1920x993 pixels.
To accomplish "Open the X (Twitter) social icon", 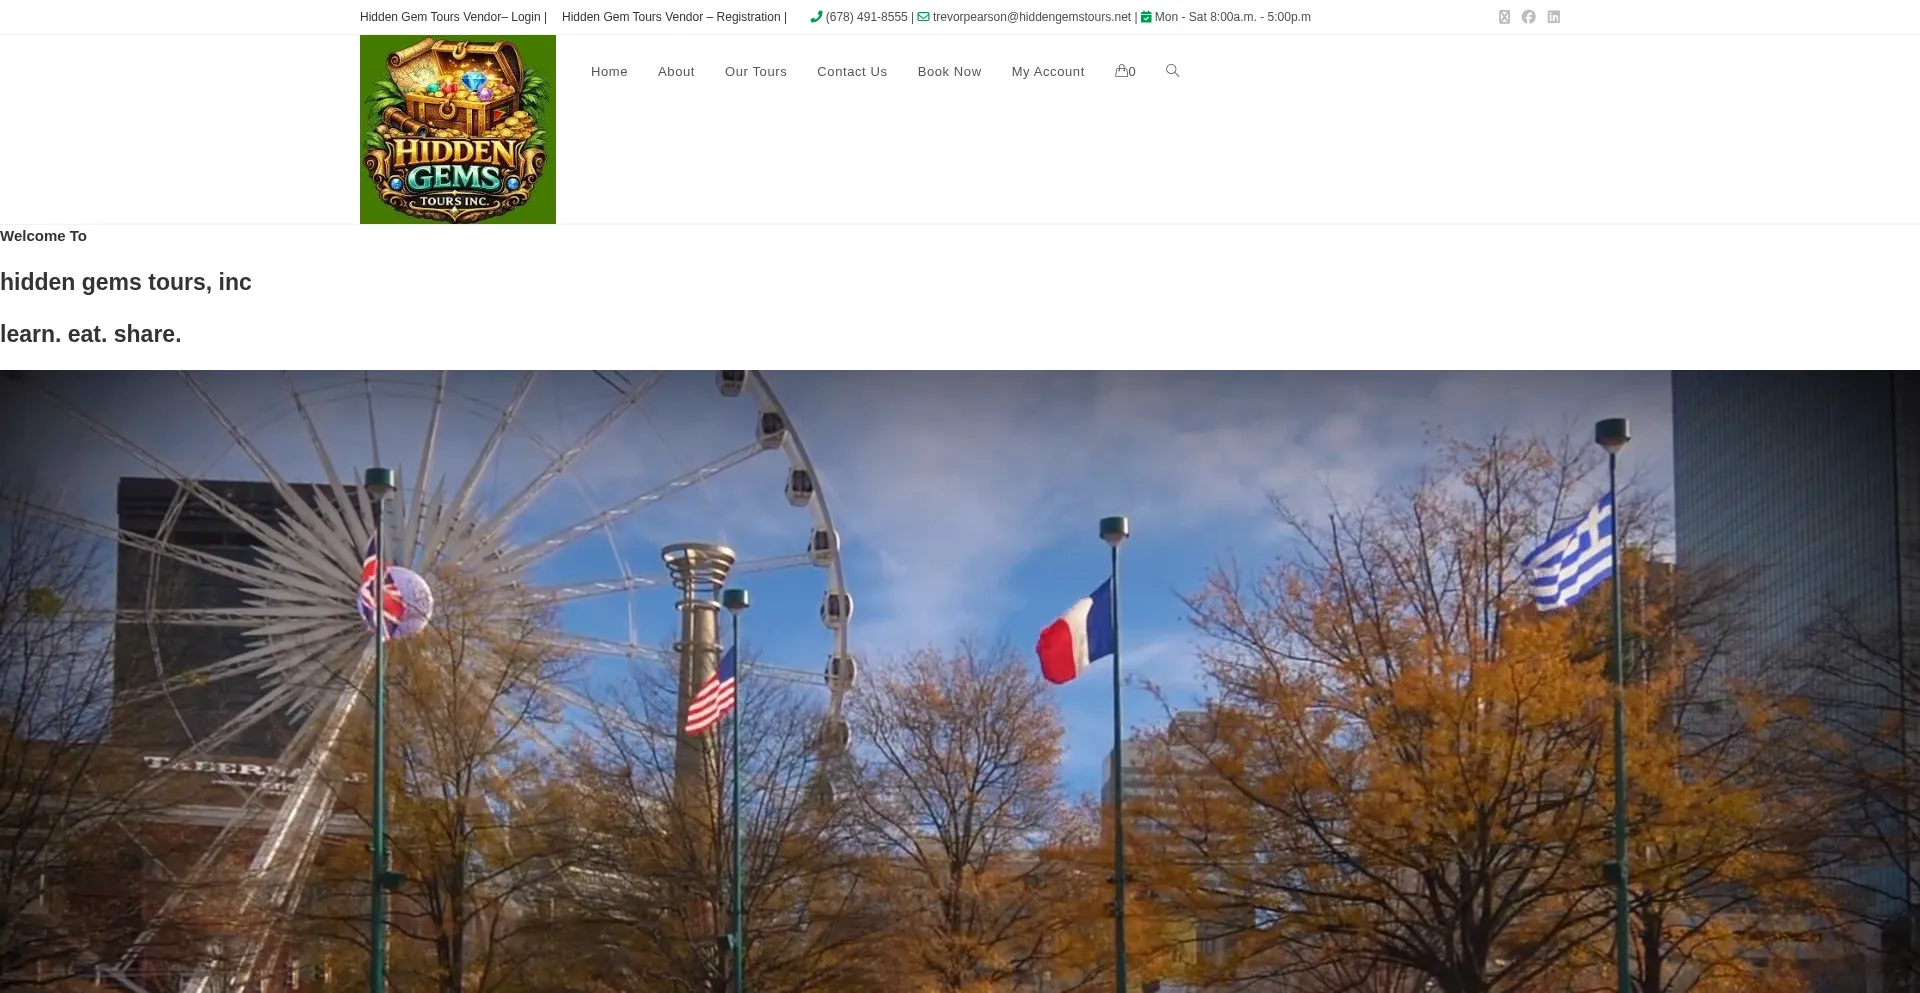I will click(1504, 17).
